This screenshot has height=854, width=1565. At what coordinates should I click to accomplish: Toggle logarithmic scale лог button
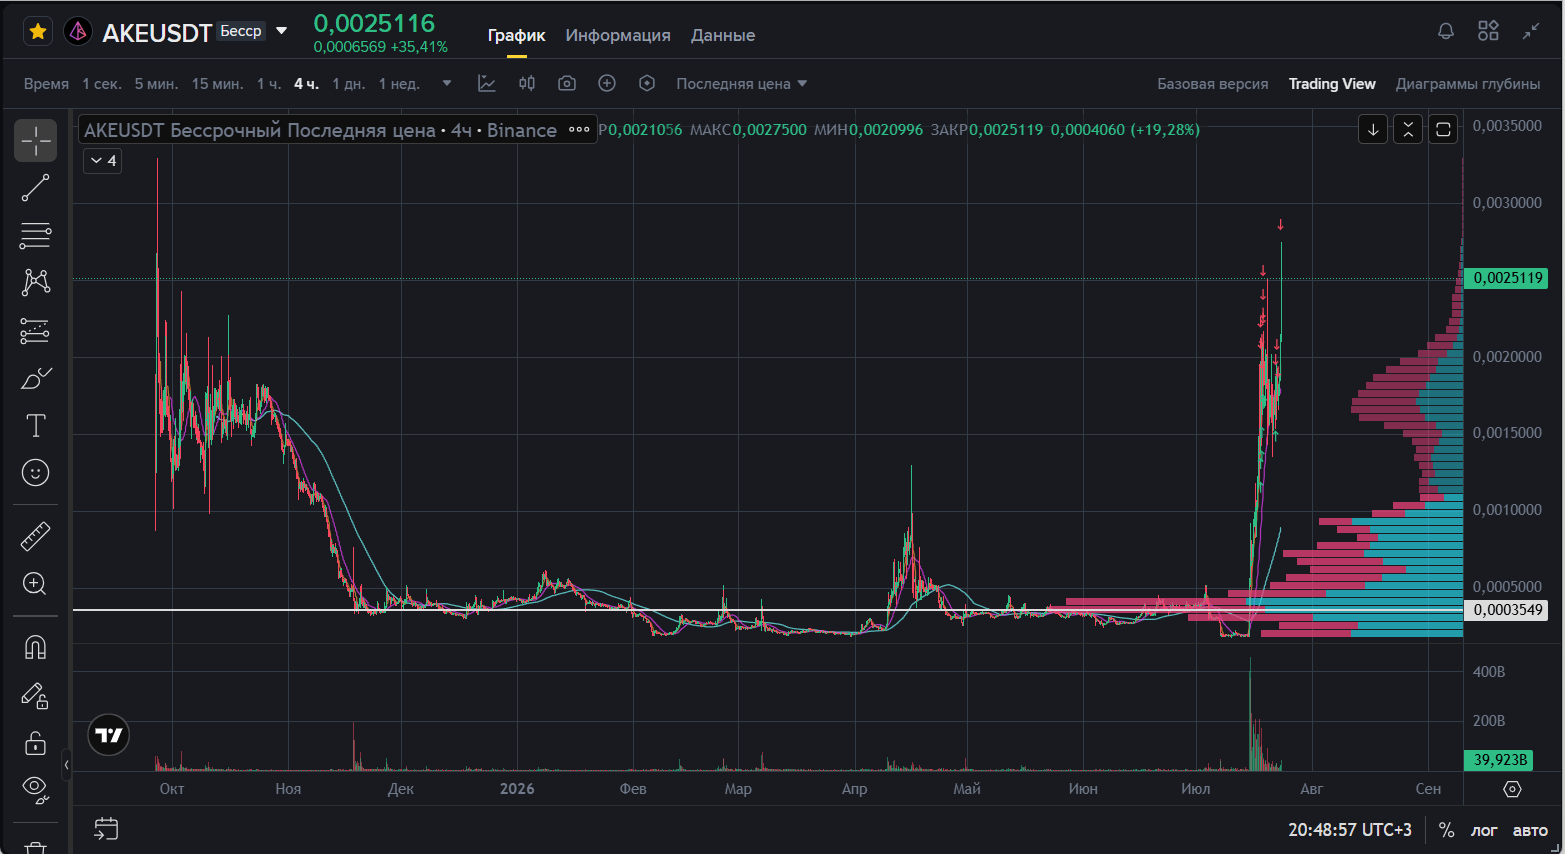[x=1484, y=830]
